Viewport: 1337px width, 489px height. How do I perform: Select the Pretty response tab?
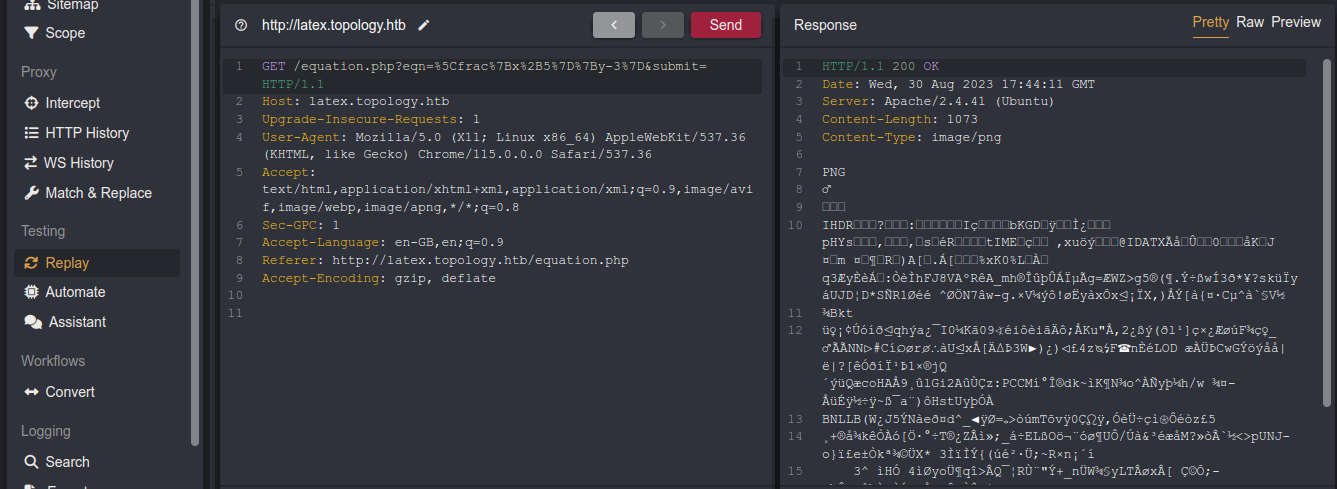click(1210, 22)
